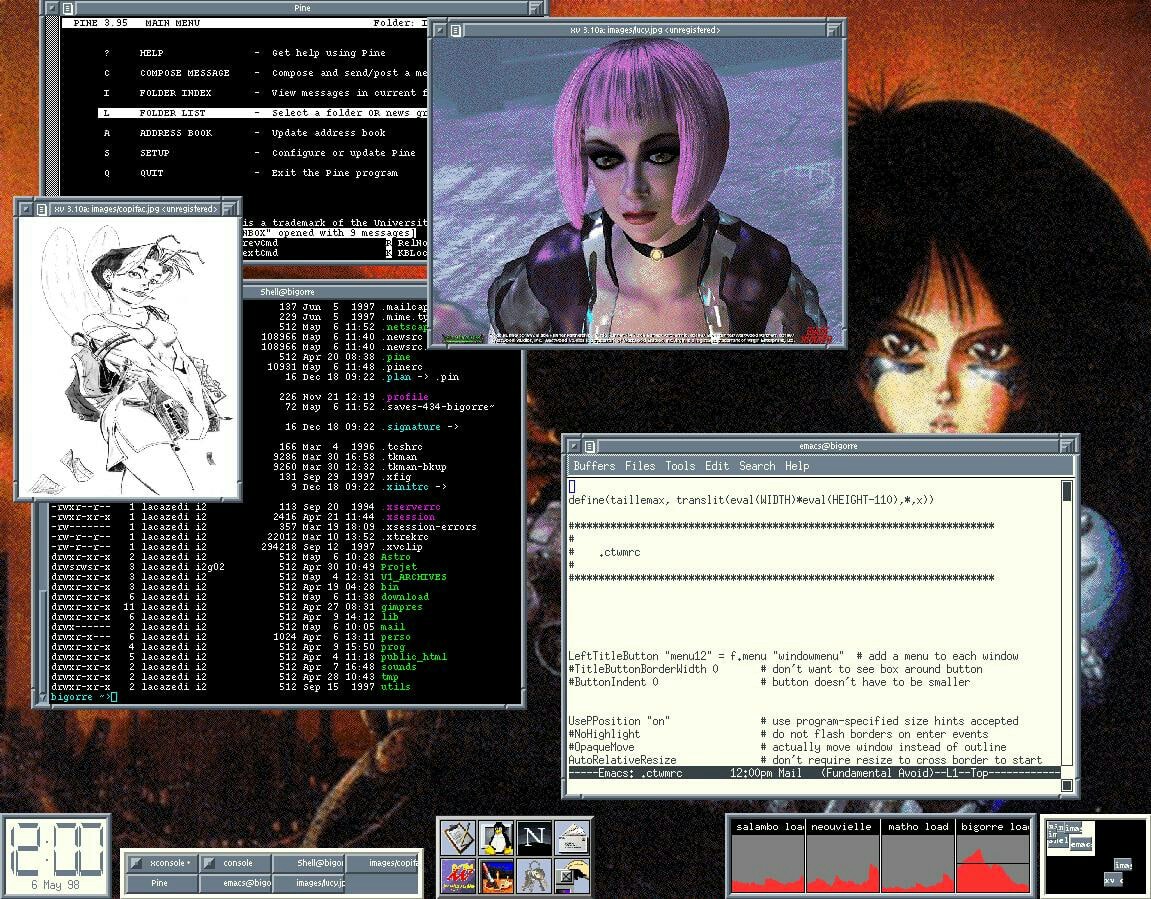Image resolution: width=1151 pixels, height=899 pixels.
Task: Launch Netscape from the N icon
Action: point(534,837)
